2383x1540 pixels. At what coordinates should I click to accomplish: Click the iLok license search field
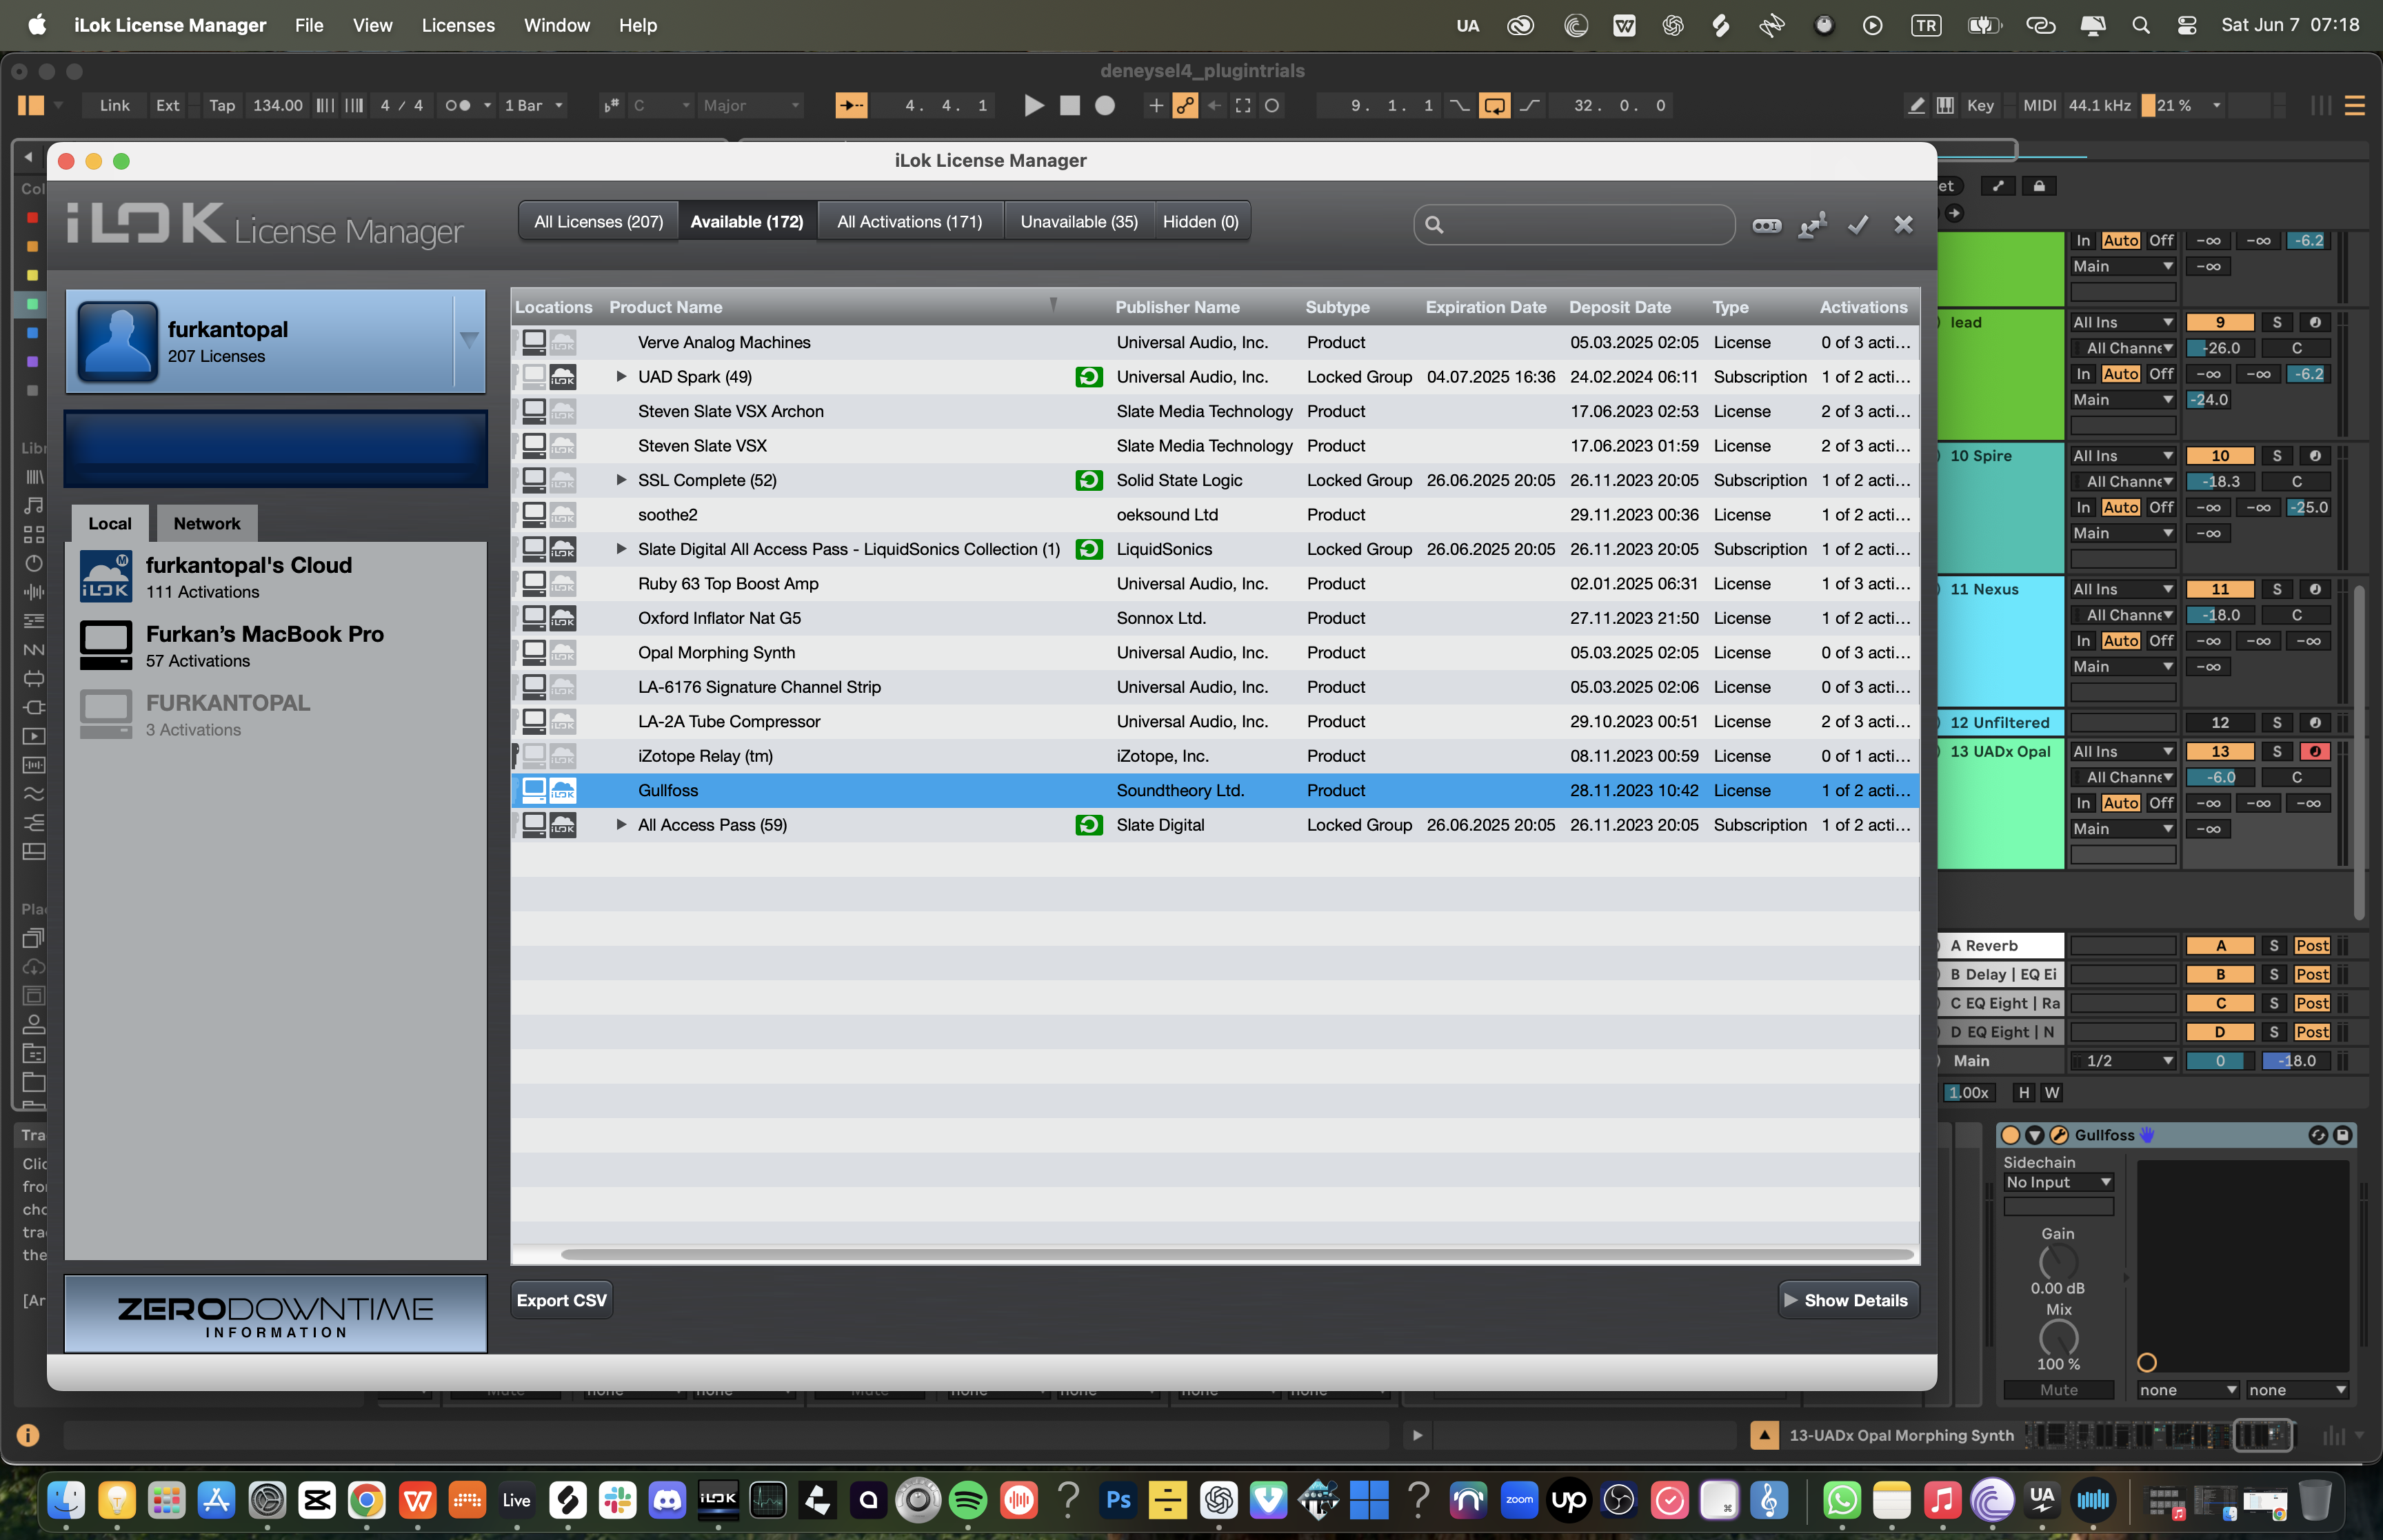[1574, 225]
